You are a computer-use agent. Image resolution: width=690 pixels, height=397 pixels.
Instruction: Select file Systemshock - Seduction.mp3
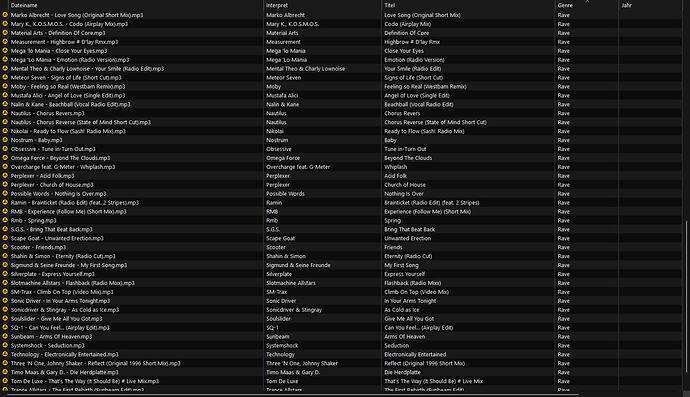[48, 346]
